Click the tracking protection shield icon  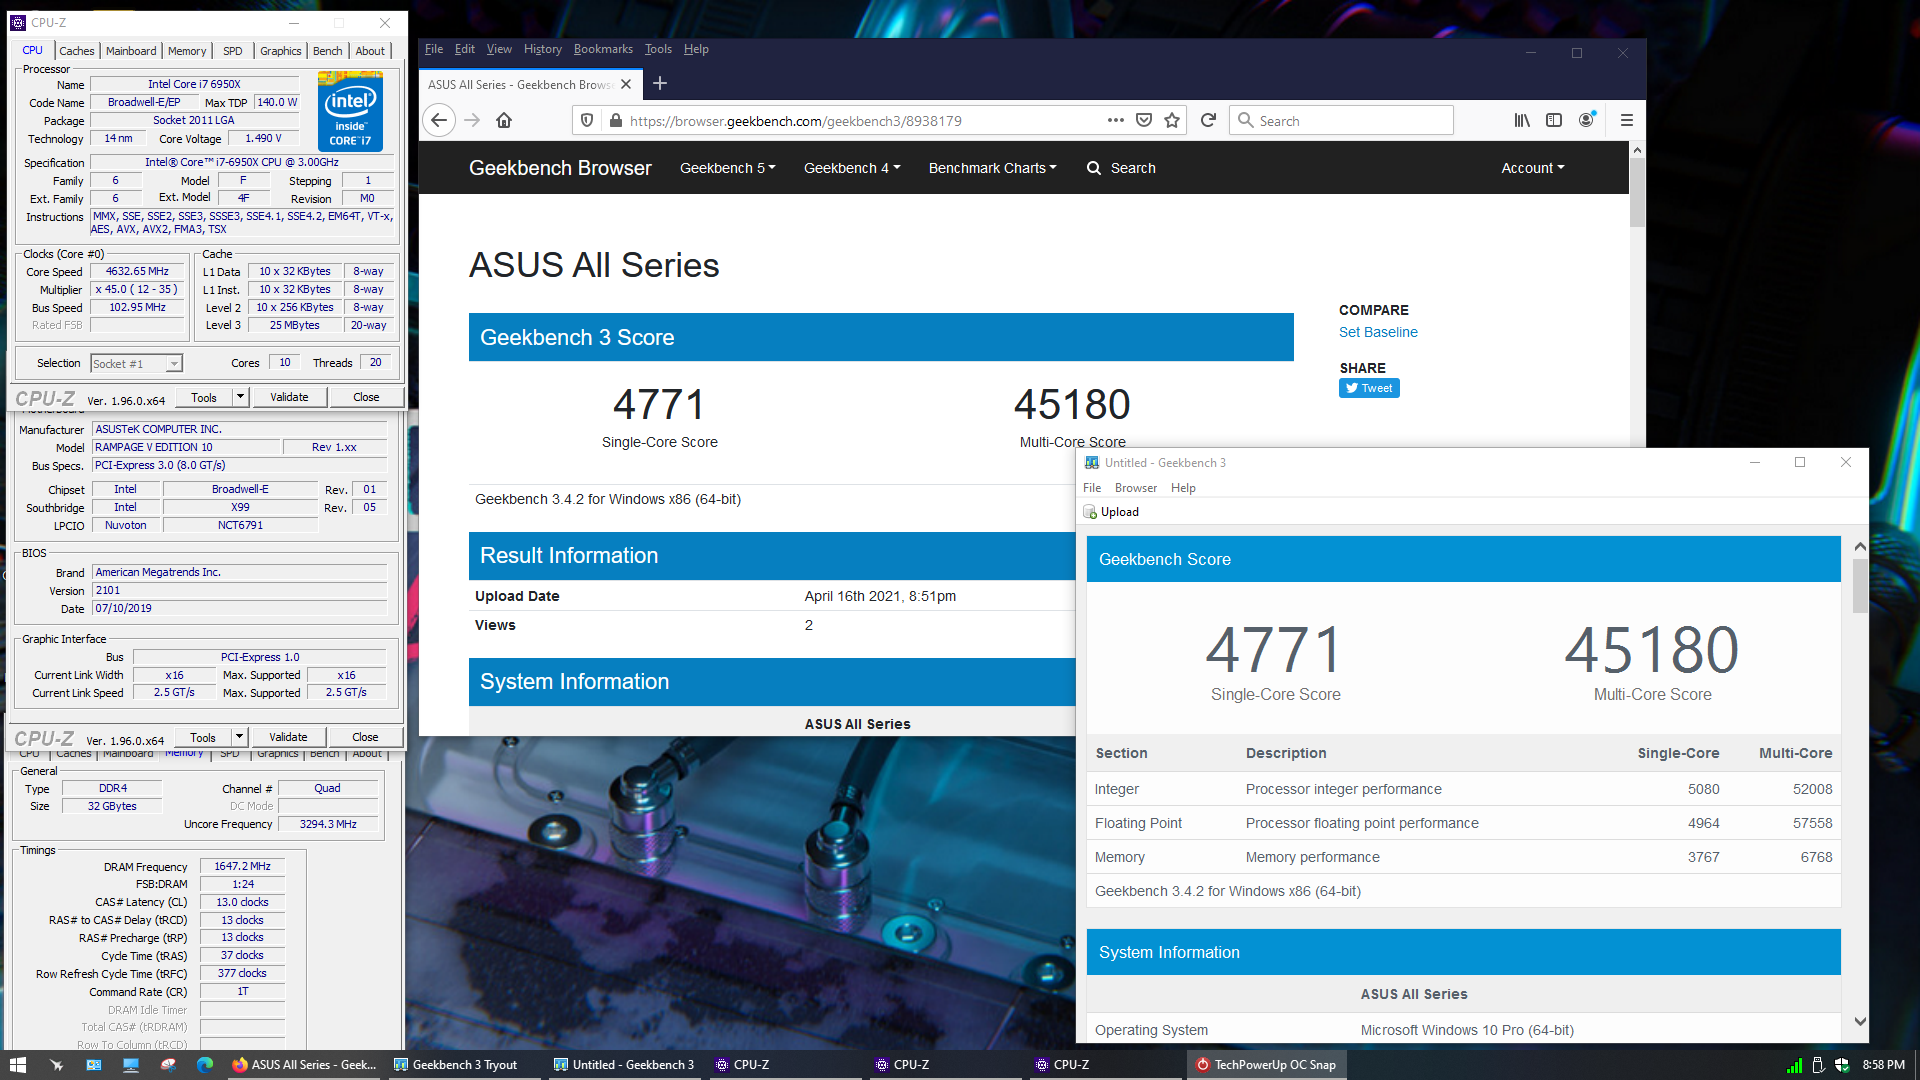click(x=587, y=120)
